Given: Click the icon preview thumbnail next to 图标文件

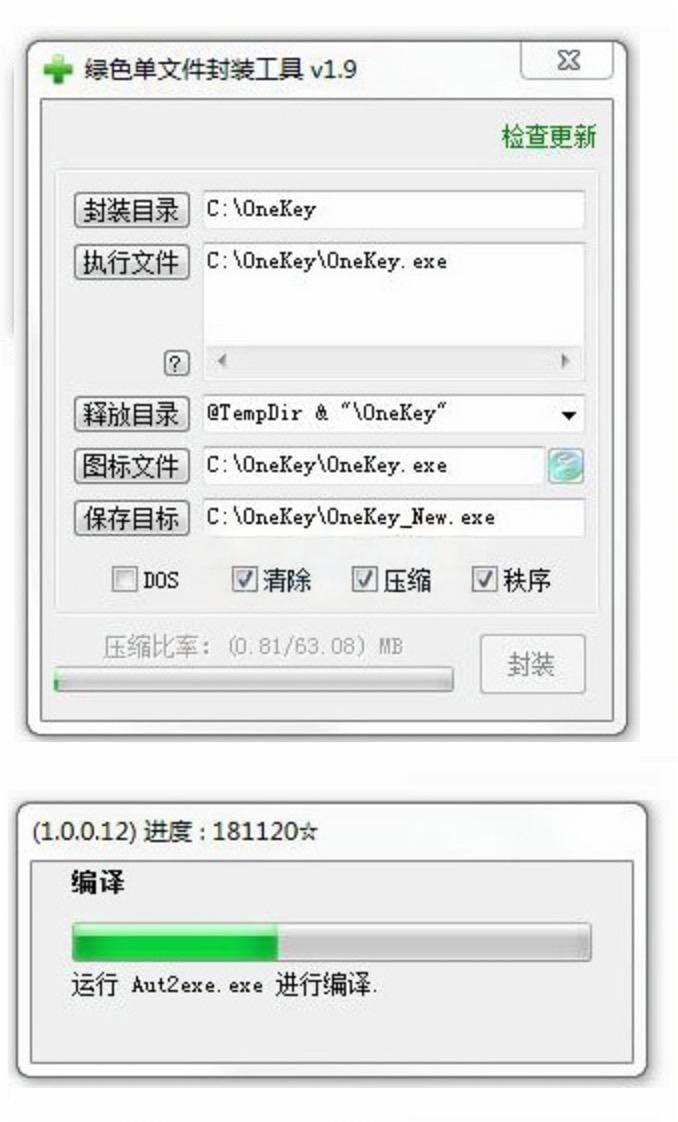Looking at the screenshot, I should [566, 466].
